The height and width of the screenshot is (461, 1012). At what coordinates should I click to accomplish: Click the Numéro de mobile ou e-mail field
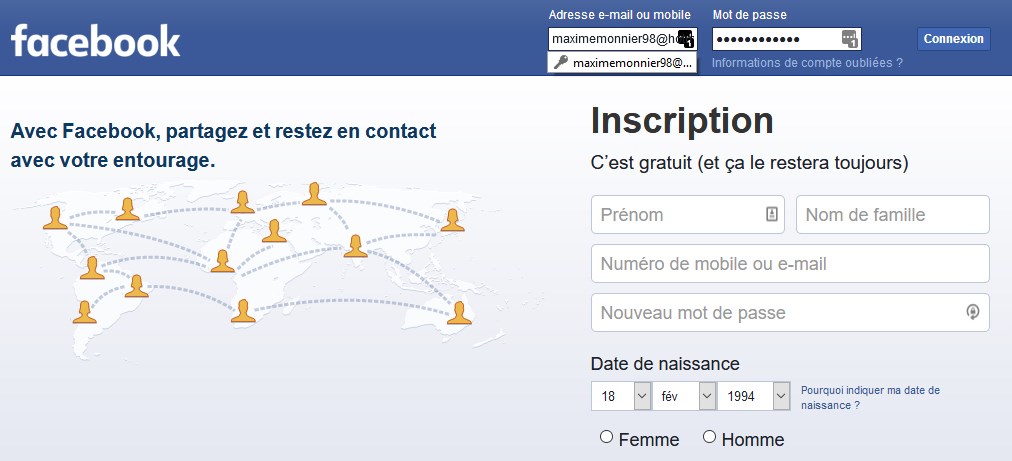coord(790,263)
